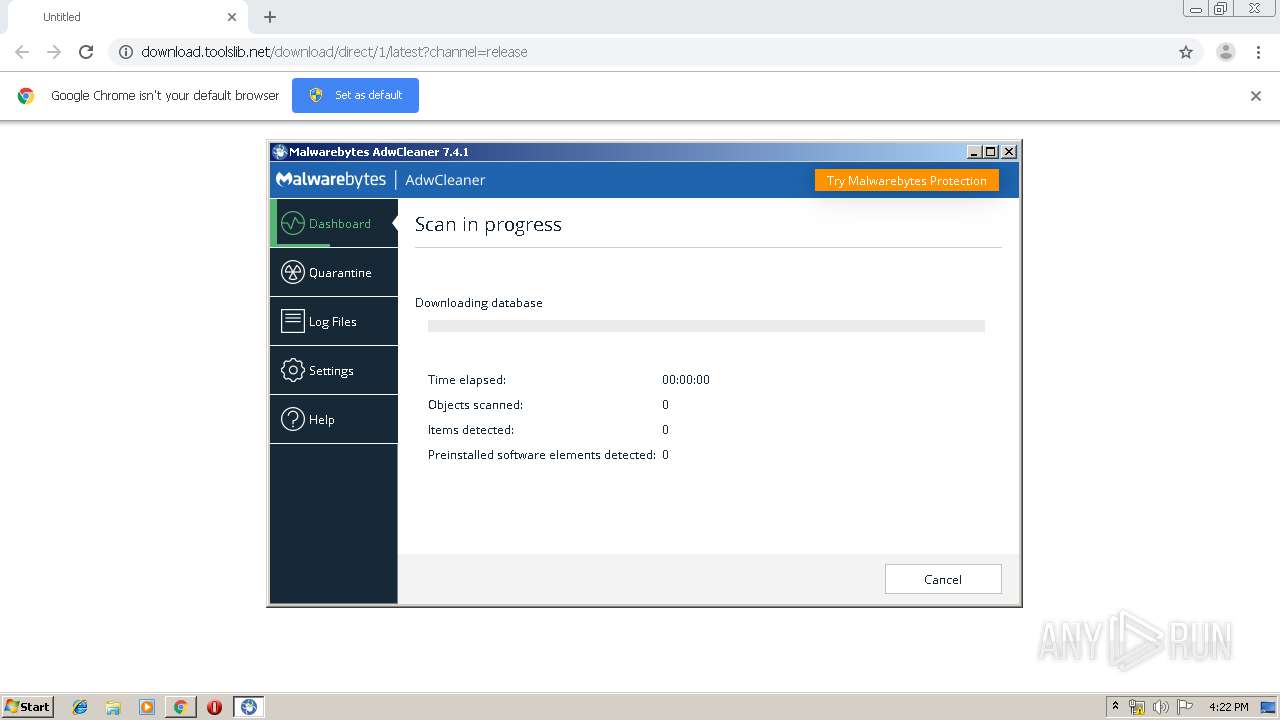This screenshot has height=720, width=1280.
Task: Open the Help section
Action: pos(334,419)
